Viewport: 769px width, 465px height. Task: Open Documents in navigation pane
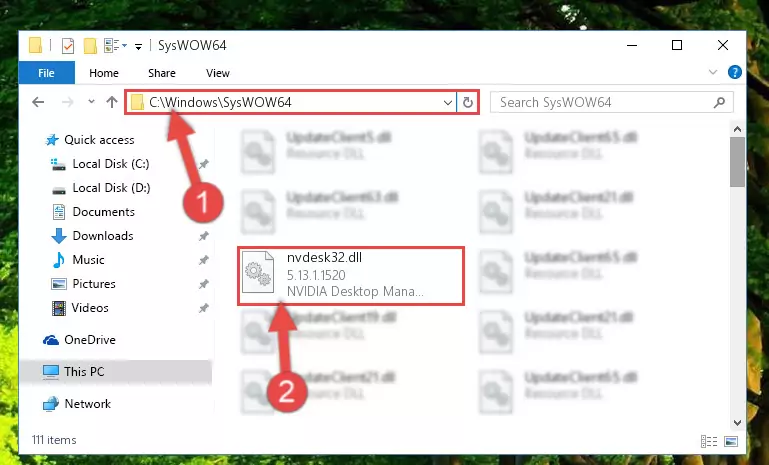click(103, 212)
